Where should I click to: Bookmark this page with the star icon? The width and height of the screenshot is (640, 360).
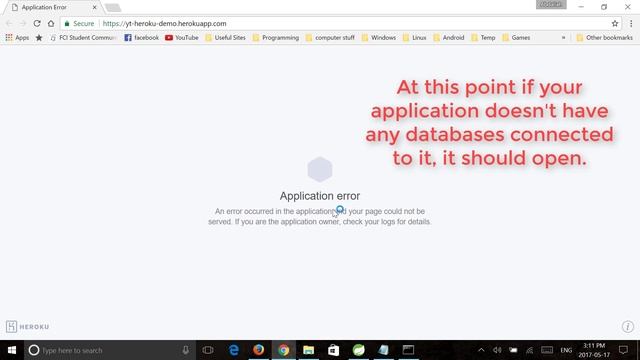[615, 24]
